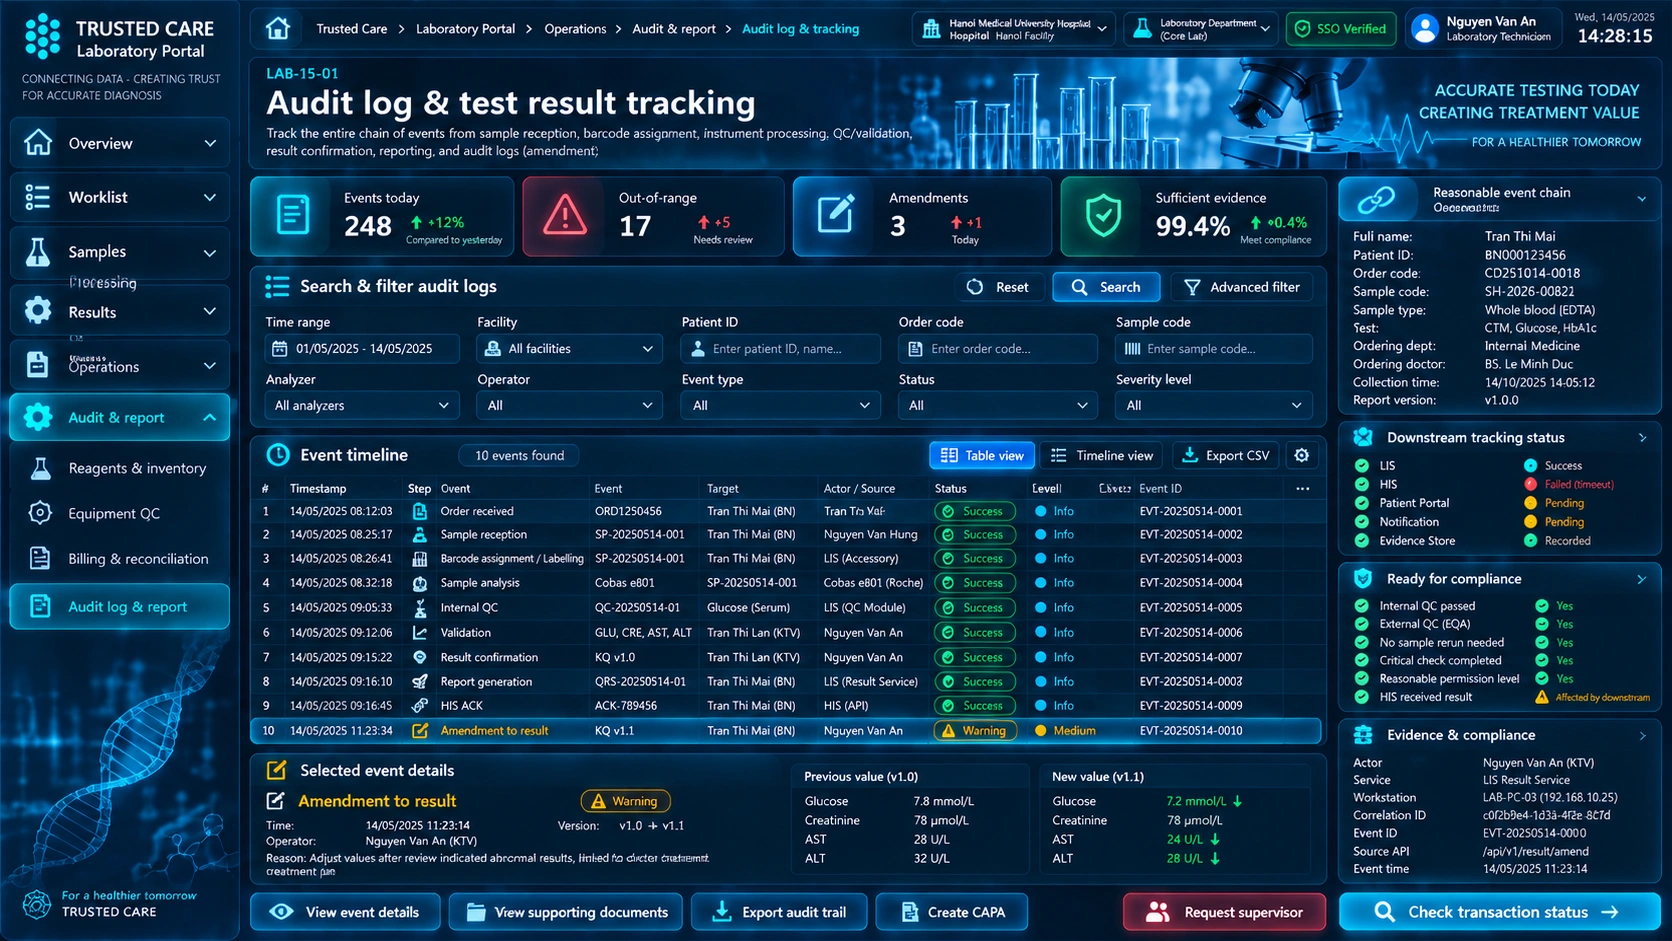
Task: Click View supporting documents button
Action: click(566, 912)
